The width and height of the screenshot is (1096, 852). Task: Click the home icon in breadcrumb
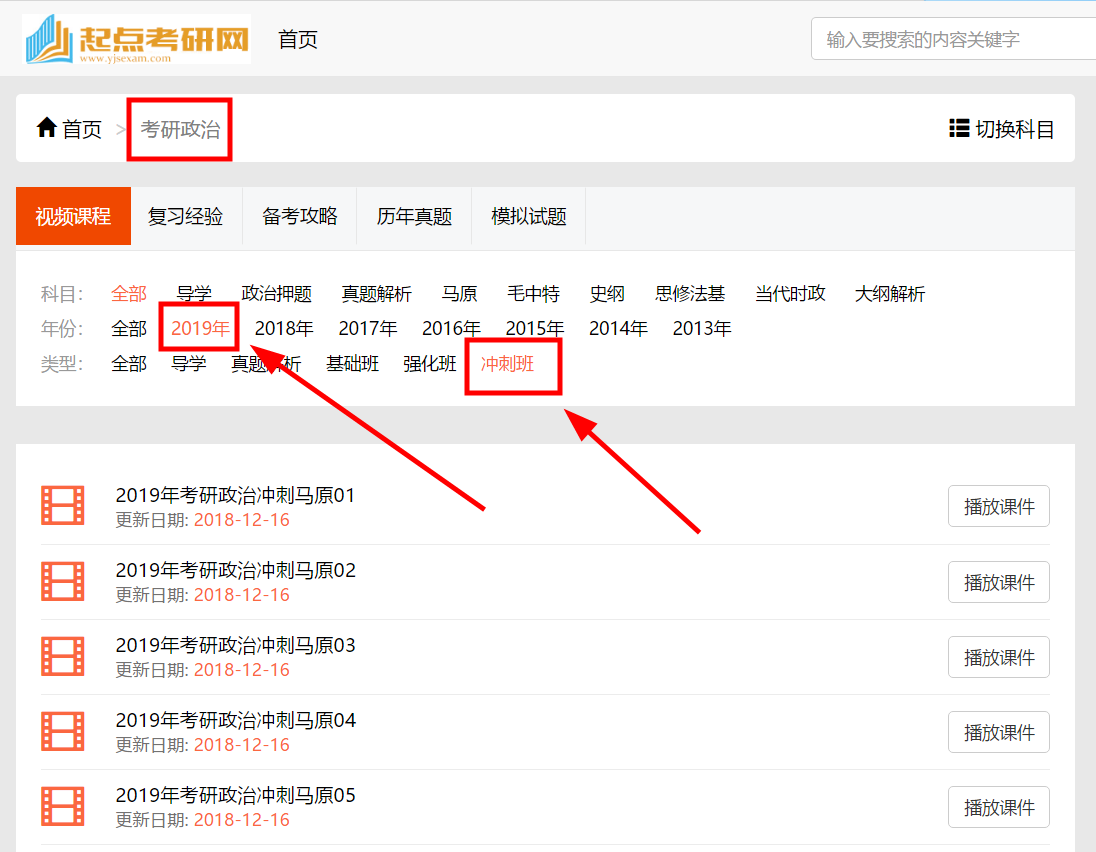point(47,128)
